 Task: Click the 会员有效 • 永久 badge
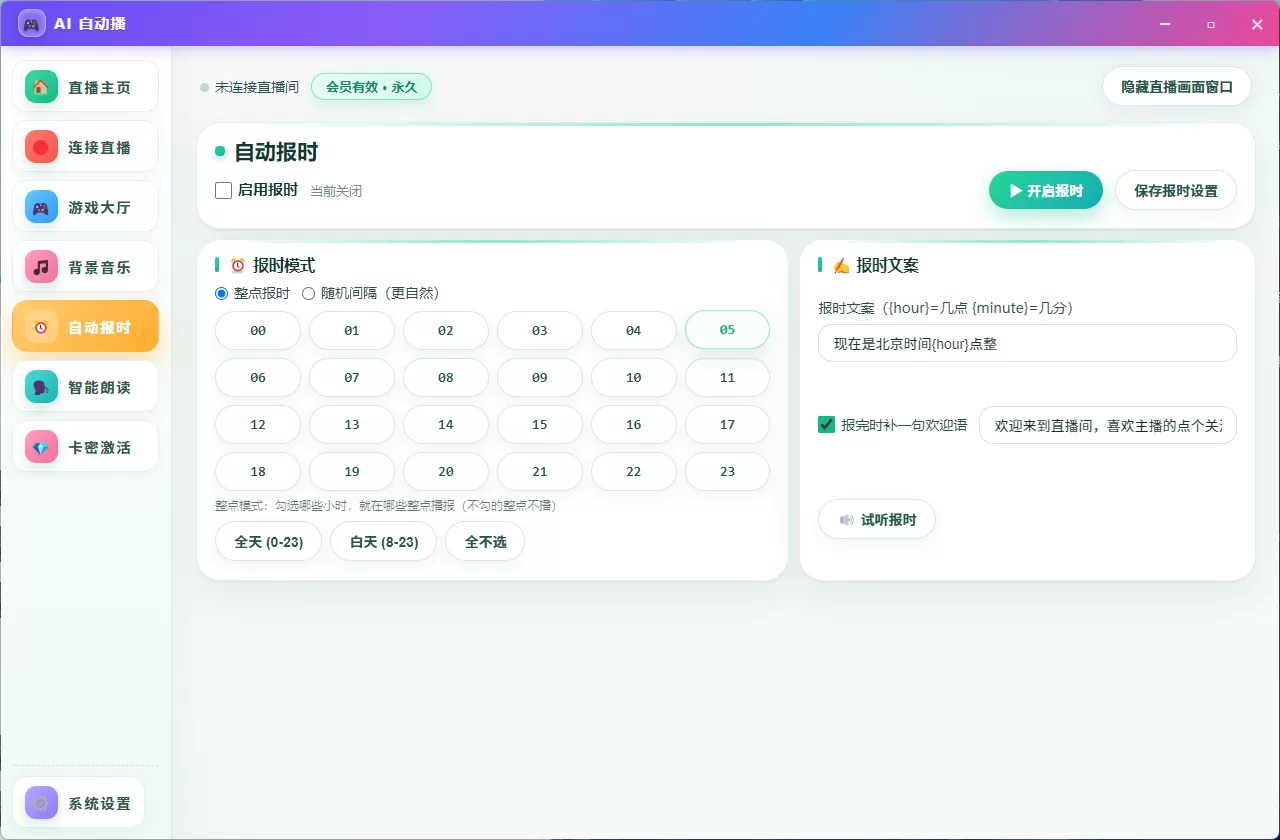pyautogui.click(x=371, y=87)
